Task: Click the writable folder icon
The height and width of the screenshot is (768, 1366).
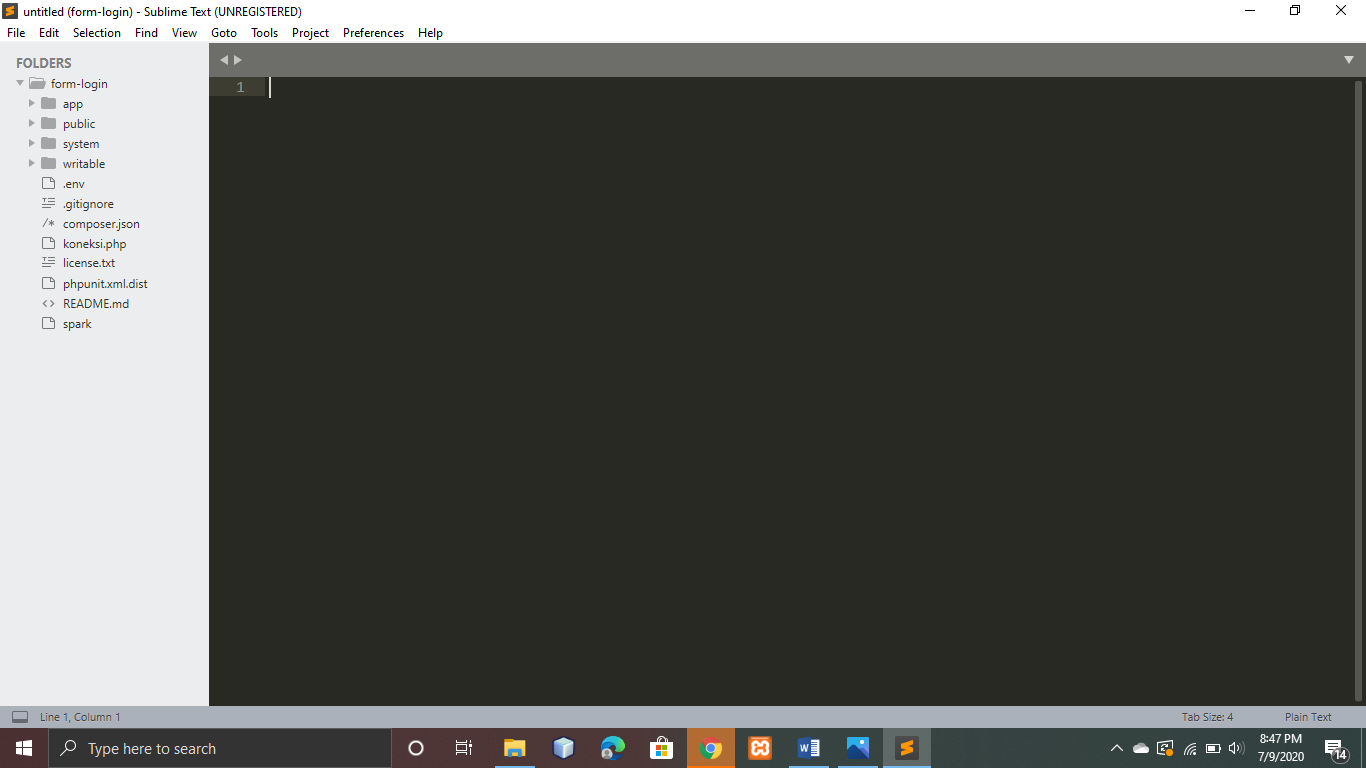Action: click(48, 163)
